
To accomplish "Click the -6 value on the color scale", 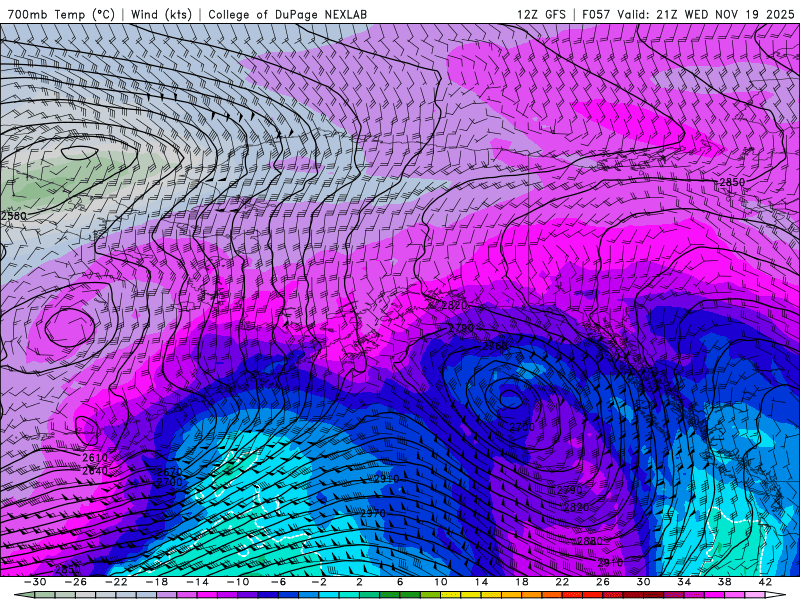I will pyautogui.click(x=279, y=582).
